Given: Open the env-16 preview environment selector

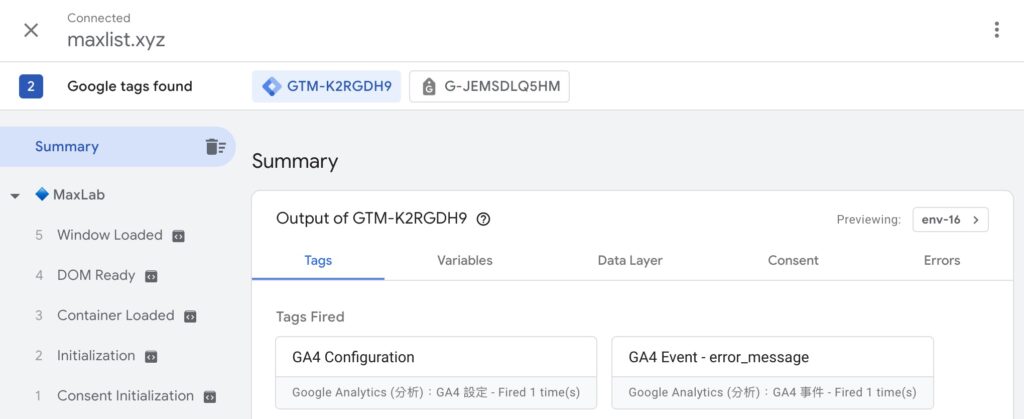Looking at the screenshot, I should pyautogui.click(x=950, y=220).
